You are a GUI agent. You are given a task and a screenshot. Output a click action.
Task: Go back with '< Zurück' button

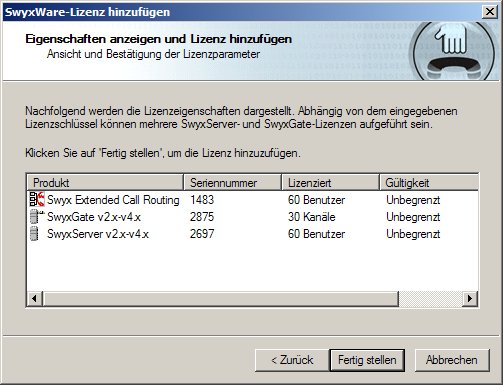tap(292, 360)
